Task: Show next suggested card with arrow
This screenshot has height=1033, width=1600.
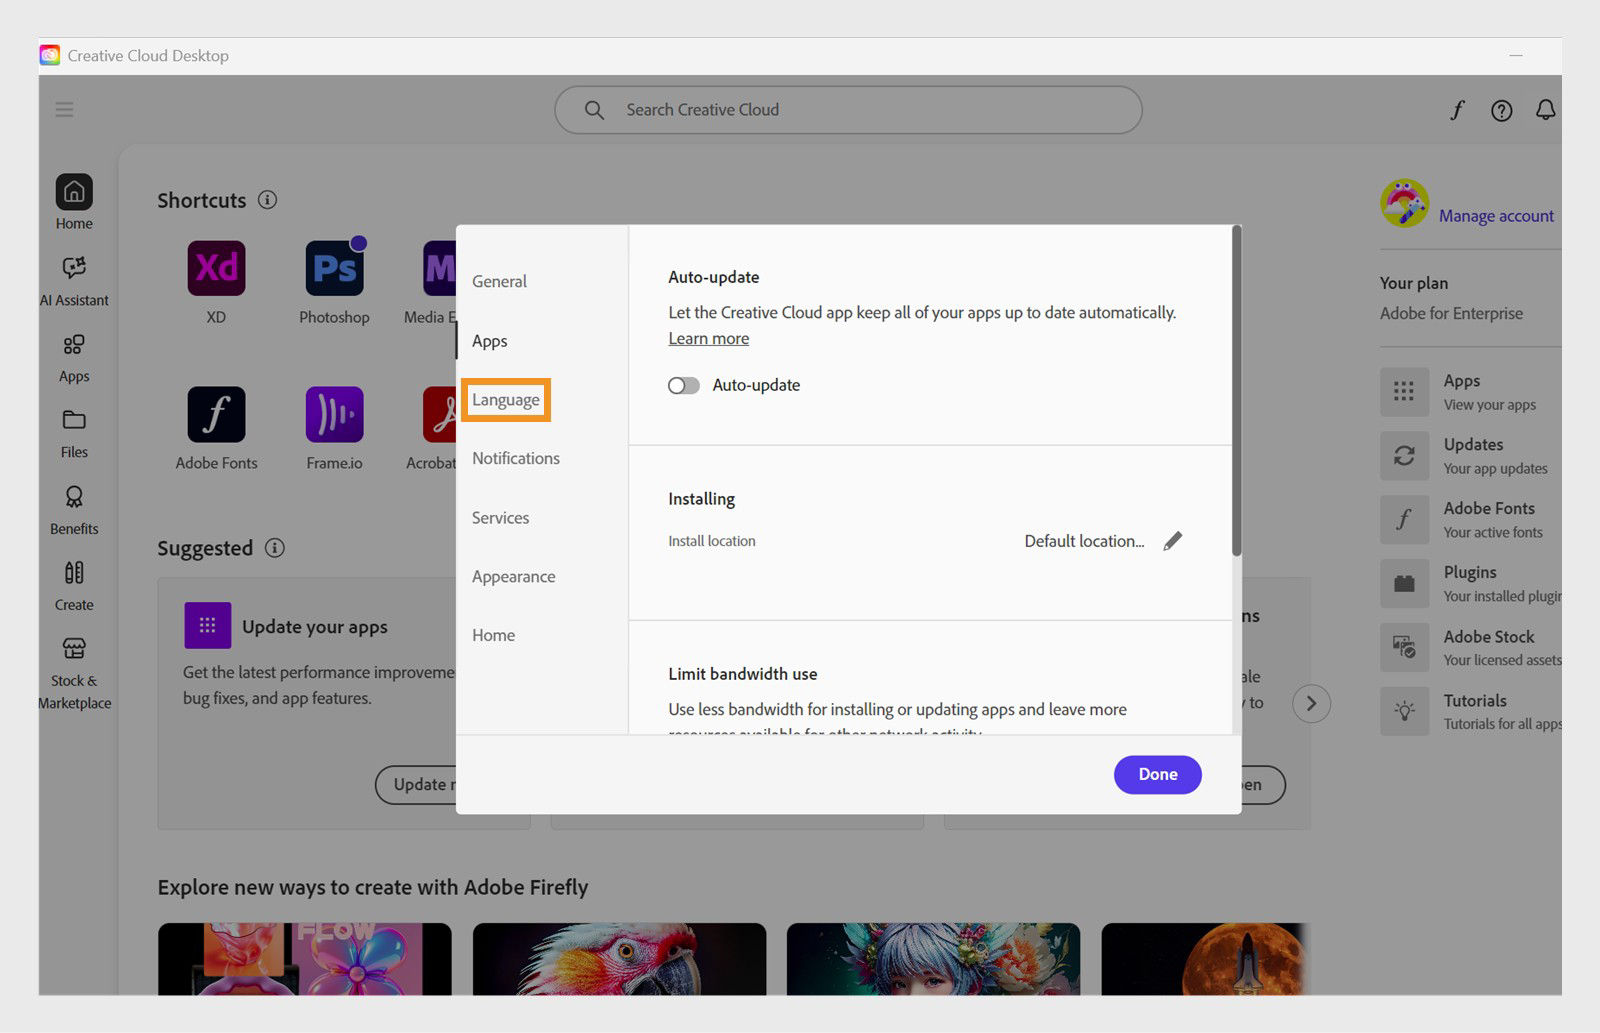Action: click(1311, 704)
